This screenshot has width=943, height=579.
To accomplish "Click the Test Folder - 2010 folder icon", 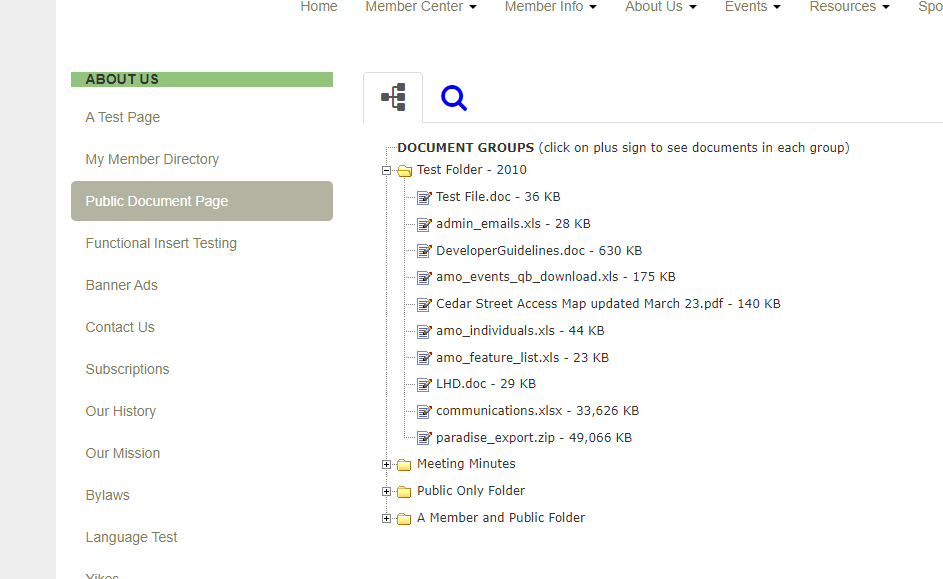I will (x=404, y=171).
